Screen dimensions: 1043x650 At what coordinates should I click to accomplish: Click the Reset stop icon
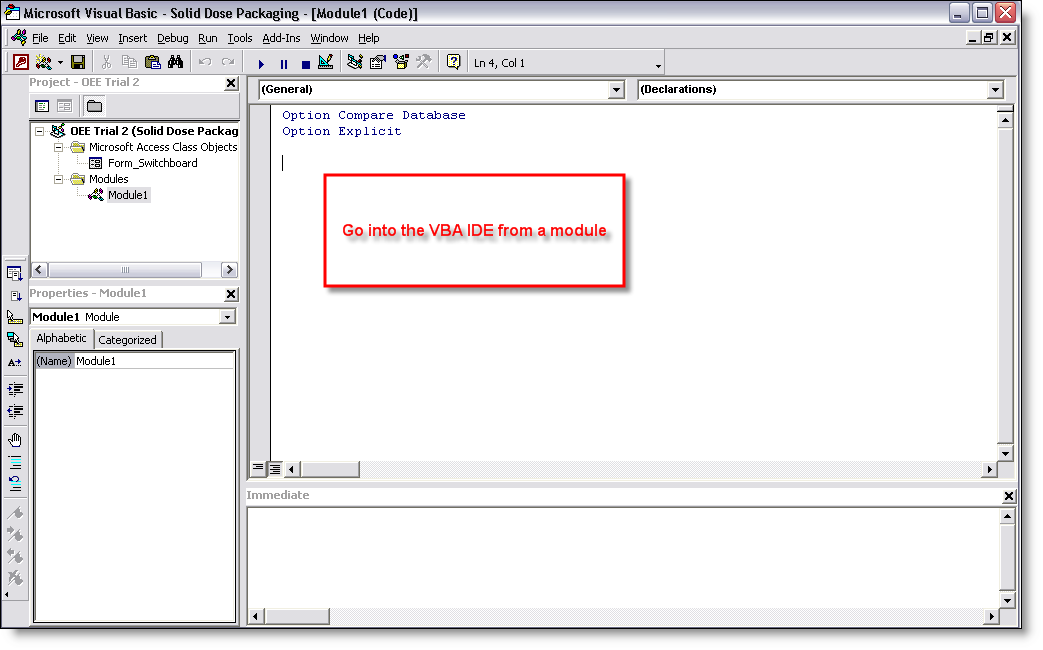pyautogui.click(x=306, y=64)
